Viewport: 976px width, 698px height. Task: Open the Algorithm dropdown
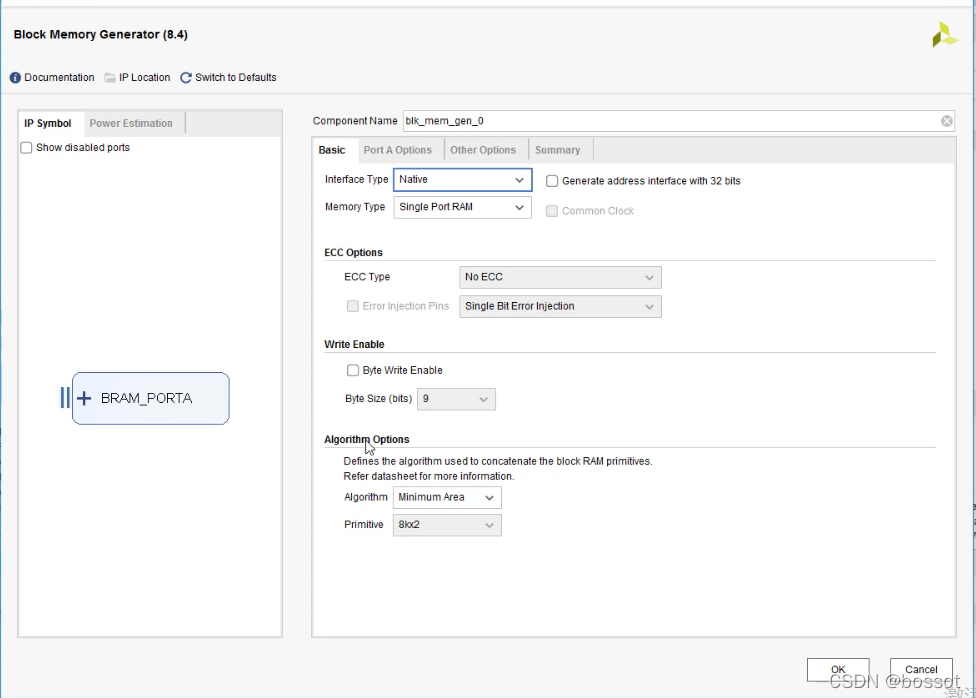447,498
